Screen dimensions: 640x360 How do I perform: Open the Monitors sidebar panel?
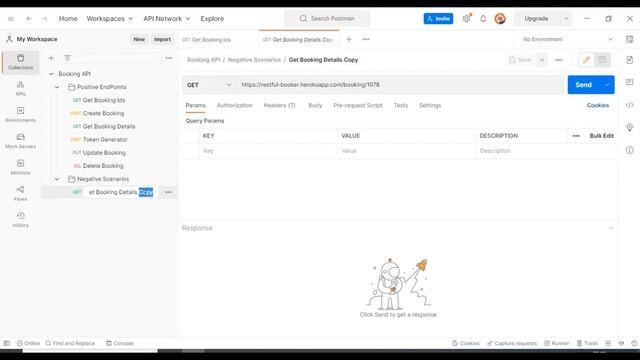coord(20,167)
